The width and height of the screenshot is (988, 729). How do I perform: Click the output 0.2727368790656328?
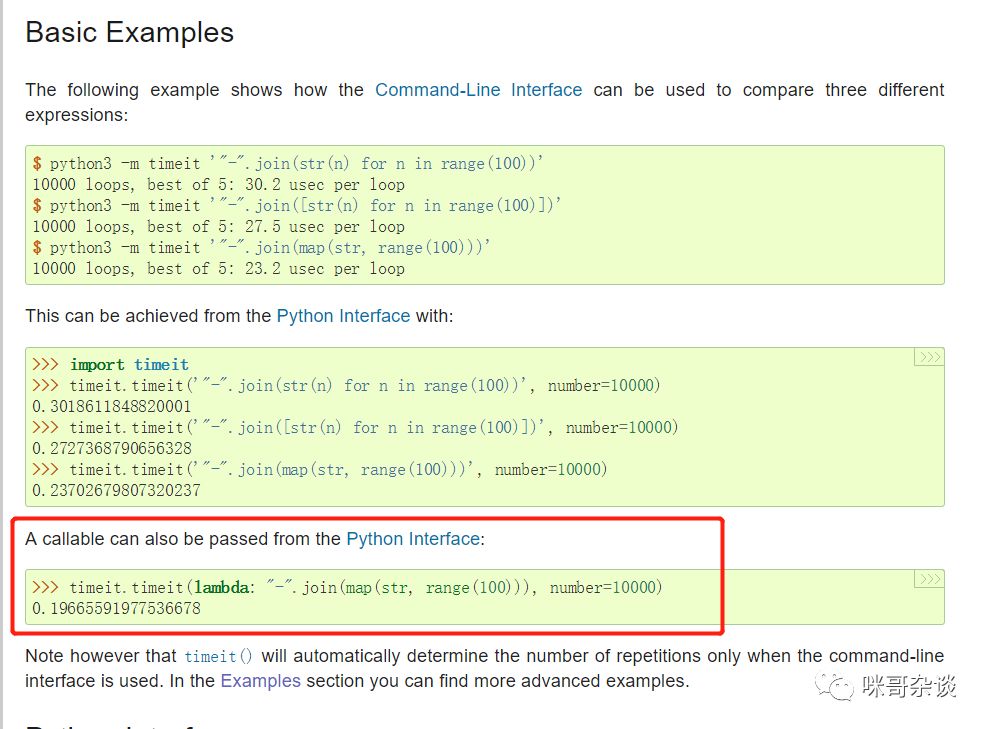pos(111,448)
